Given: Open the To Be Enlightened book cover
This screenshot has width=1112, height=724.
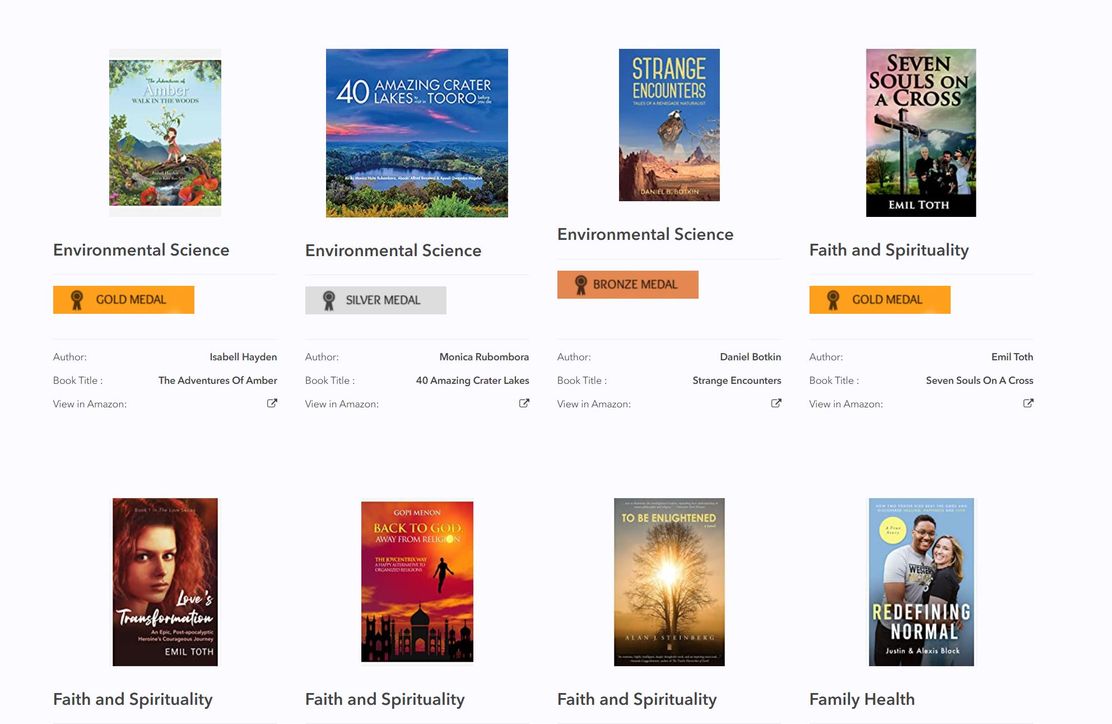Looking at the screenshot, I should coord(669,581).
